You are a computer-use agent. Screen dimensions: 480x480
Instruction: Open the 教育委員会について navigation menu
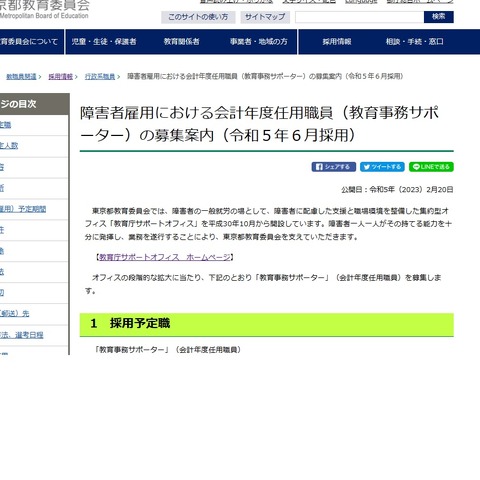29,42
